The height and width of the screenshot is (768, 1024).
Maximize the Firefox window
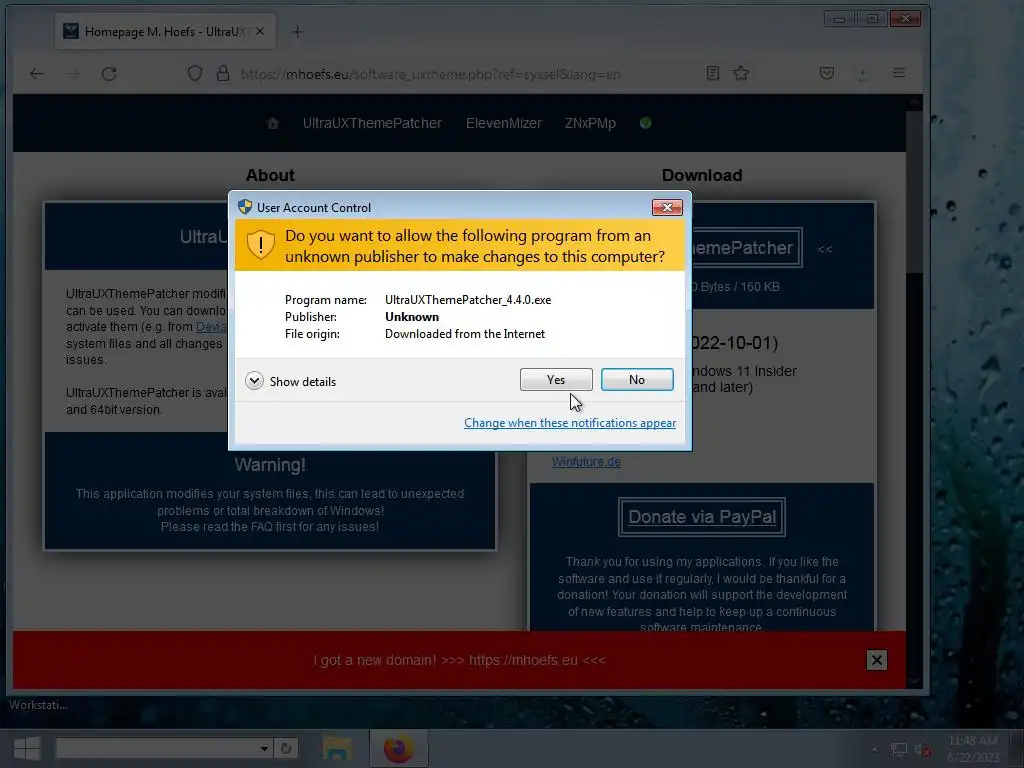point(872,19)
